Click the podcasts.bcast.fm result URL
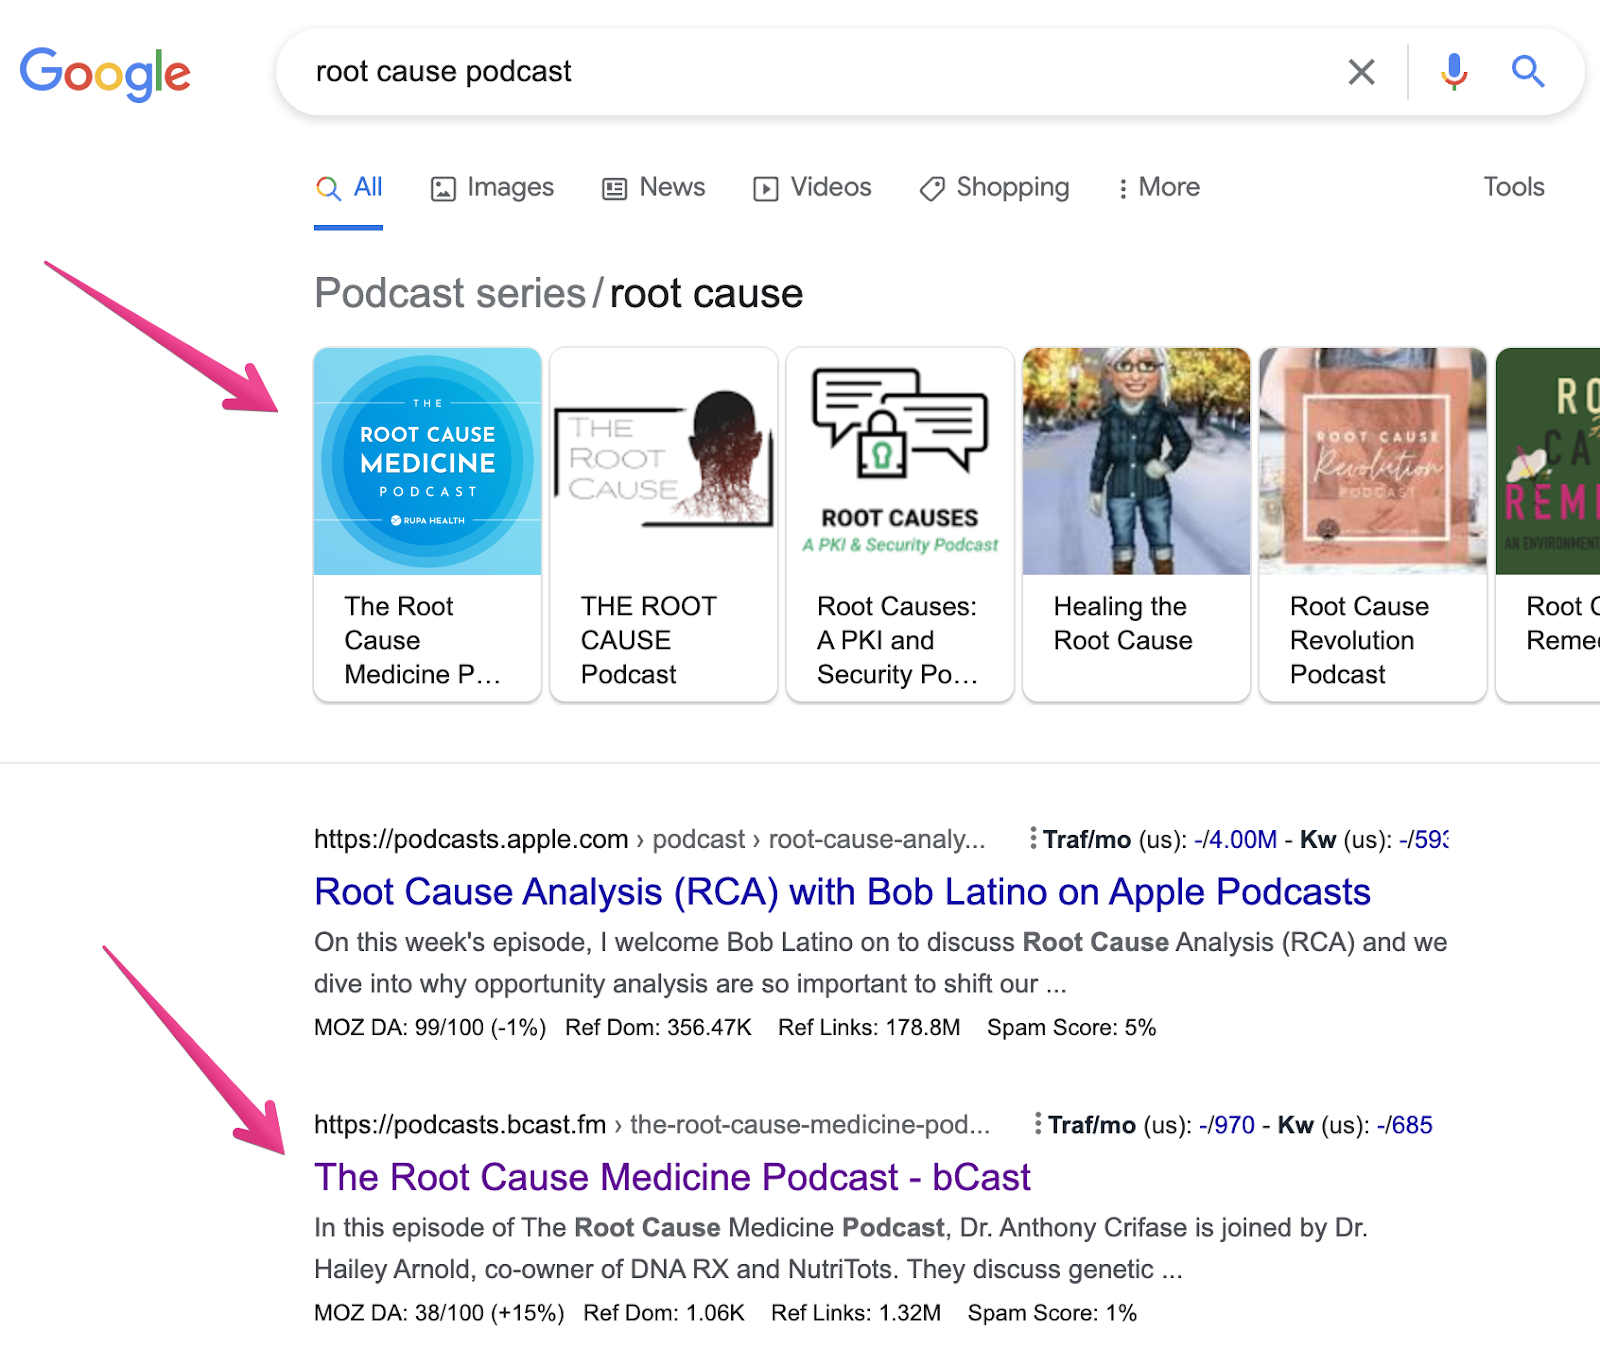The width and height of the screenshot is (1600, 1367). [652, 1124]
